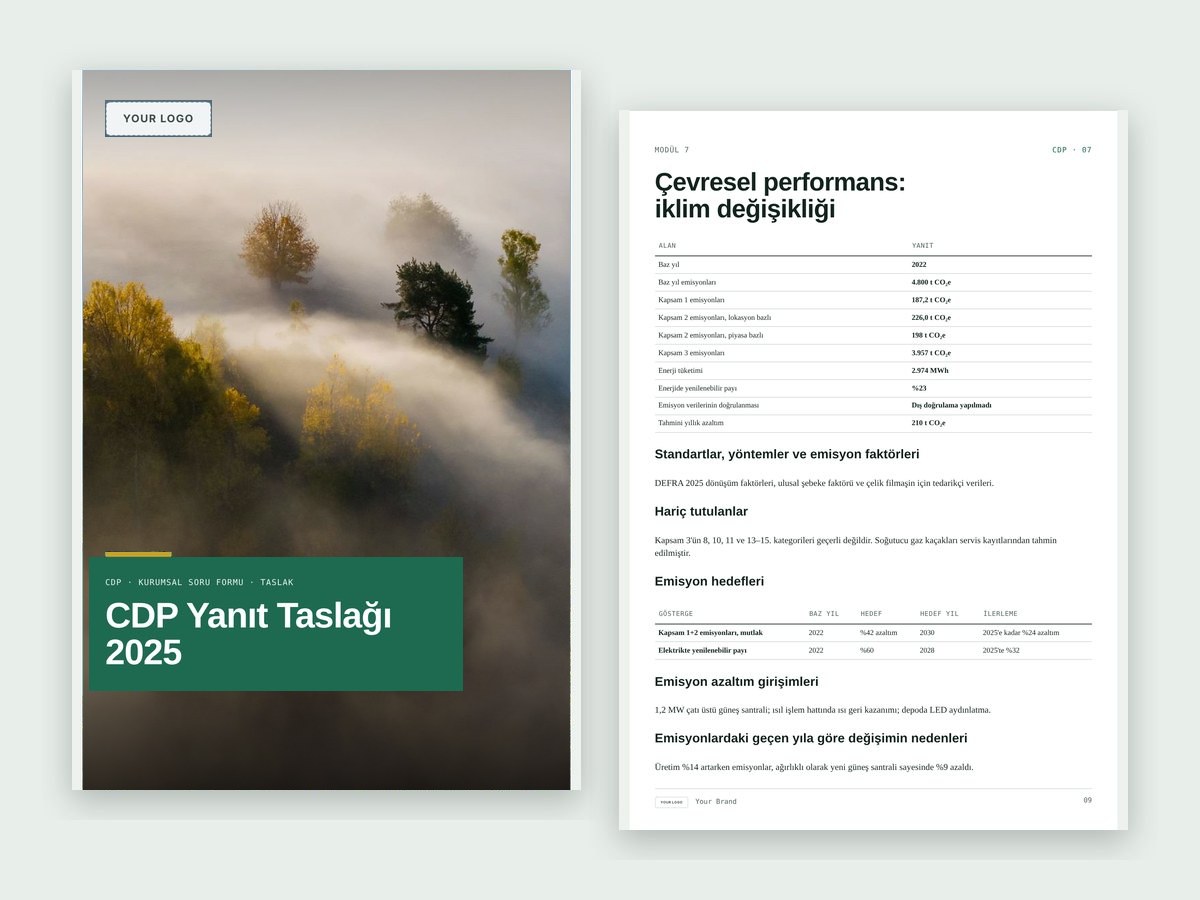Select the foggy forest cover photo

(326, 430)
